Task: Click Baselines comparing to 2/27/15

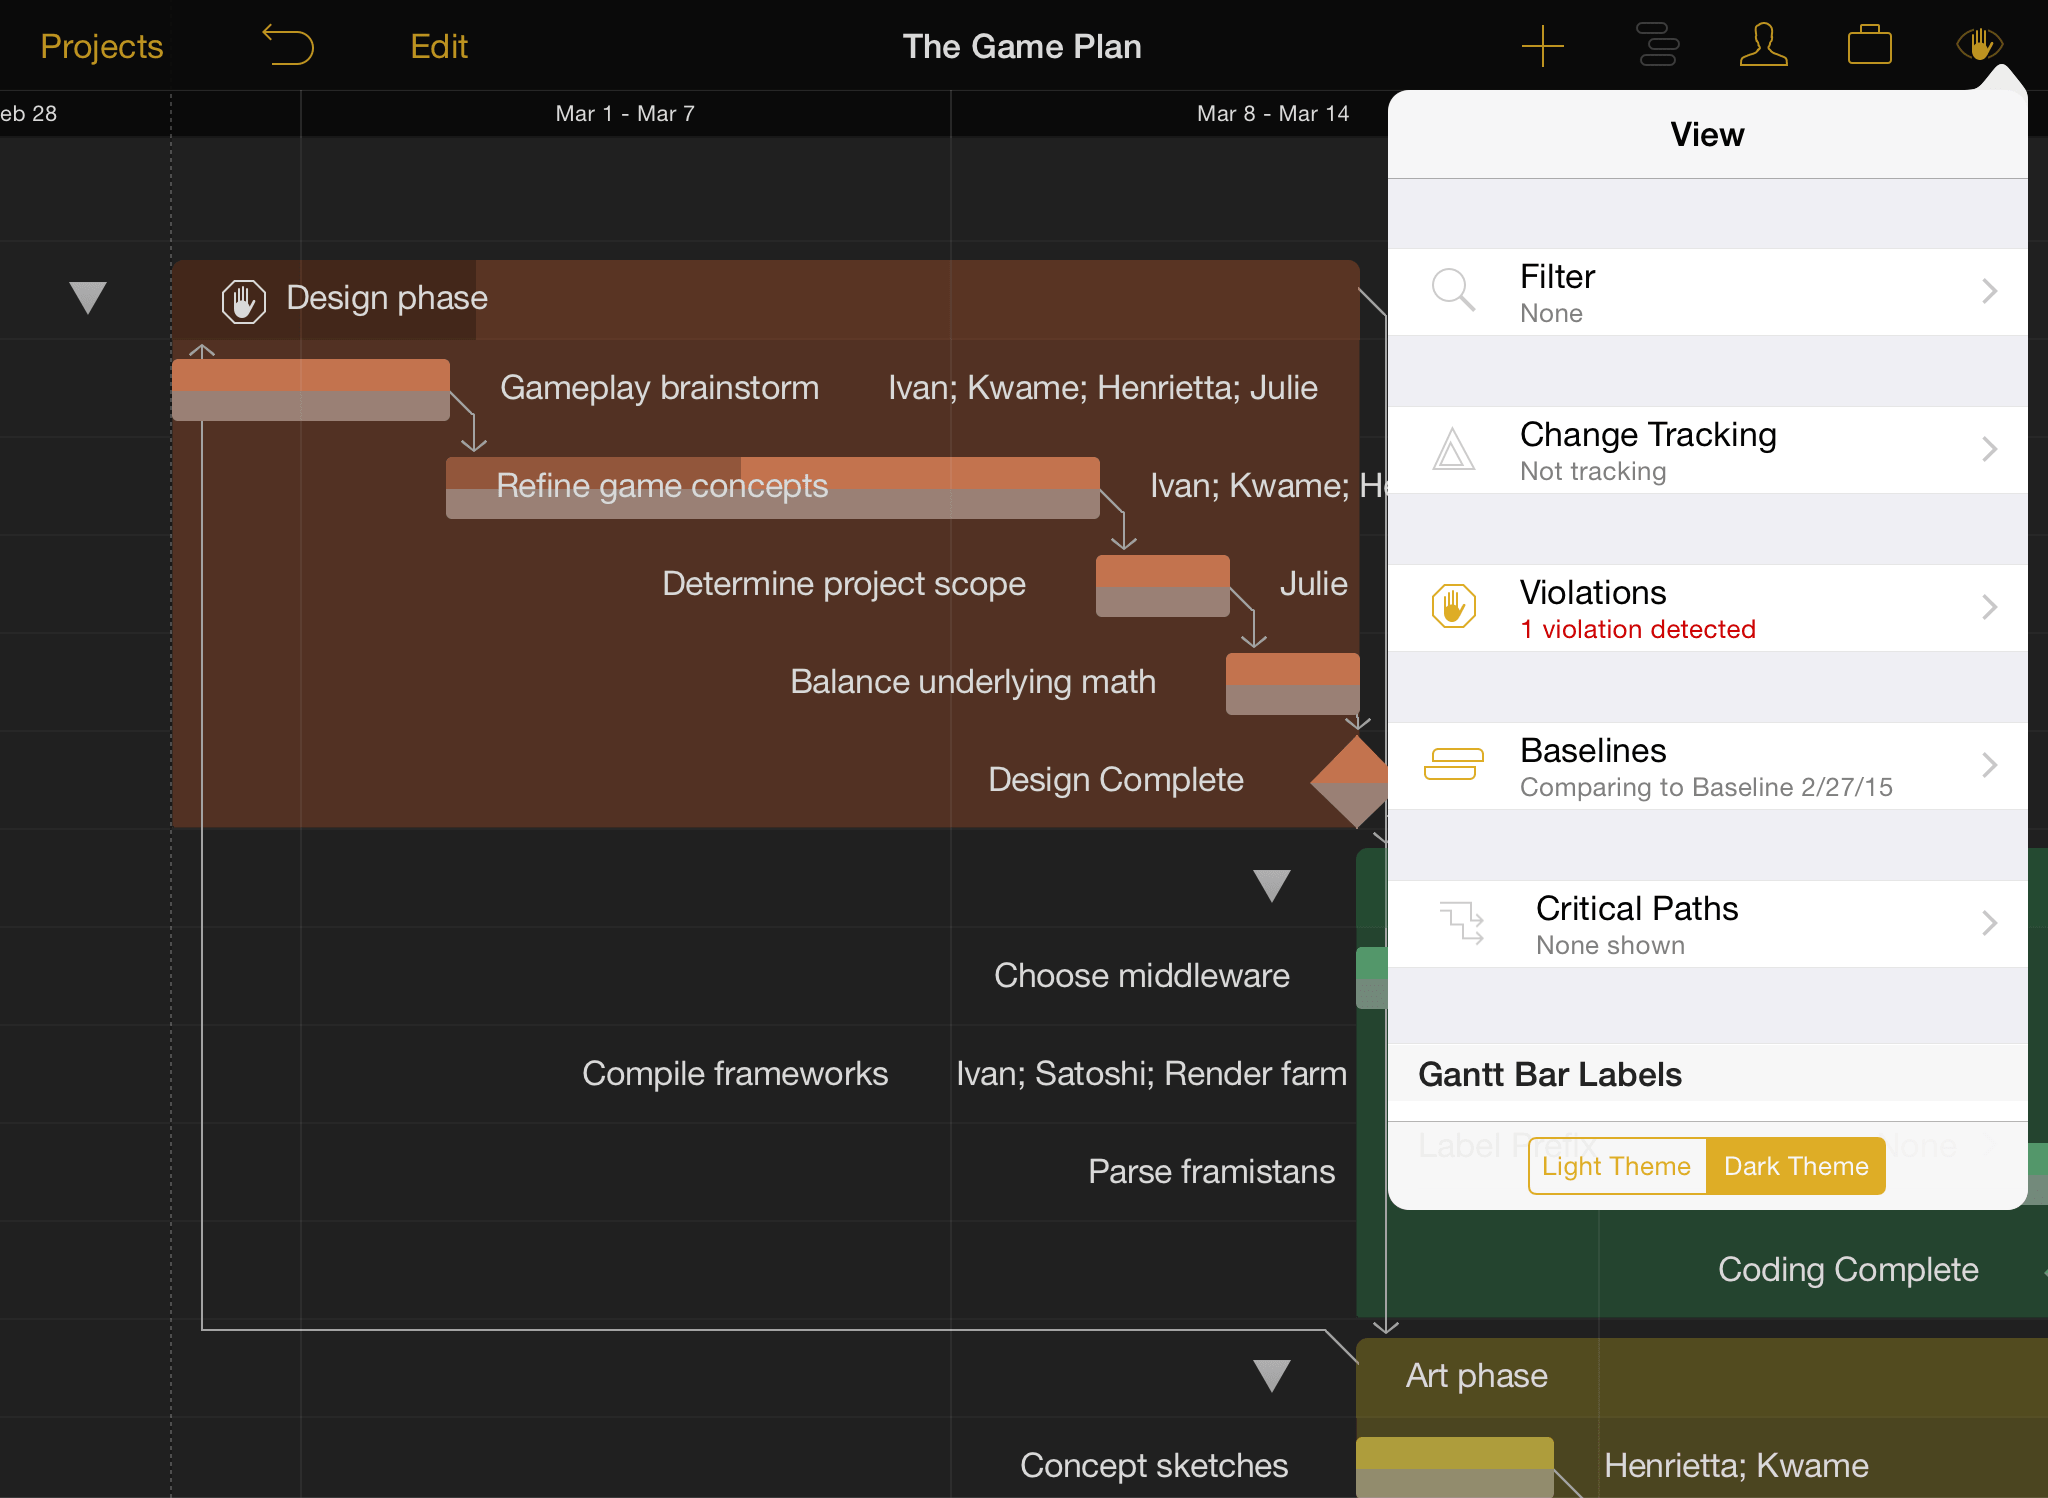Action: click(x=1711, y=766)
